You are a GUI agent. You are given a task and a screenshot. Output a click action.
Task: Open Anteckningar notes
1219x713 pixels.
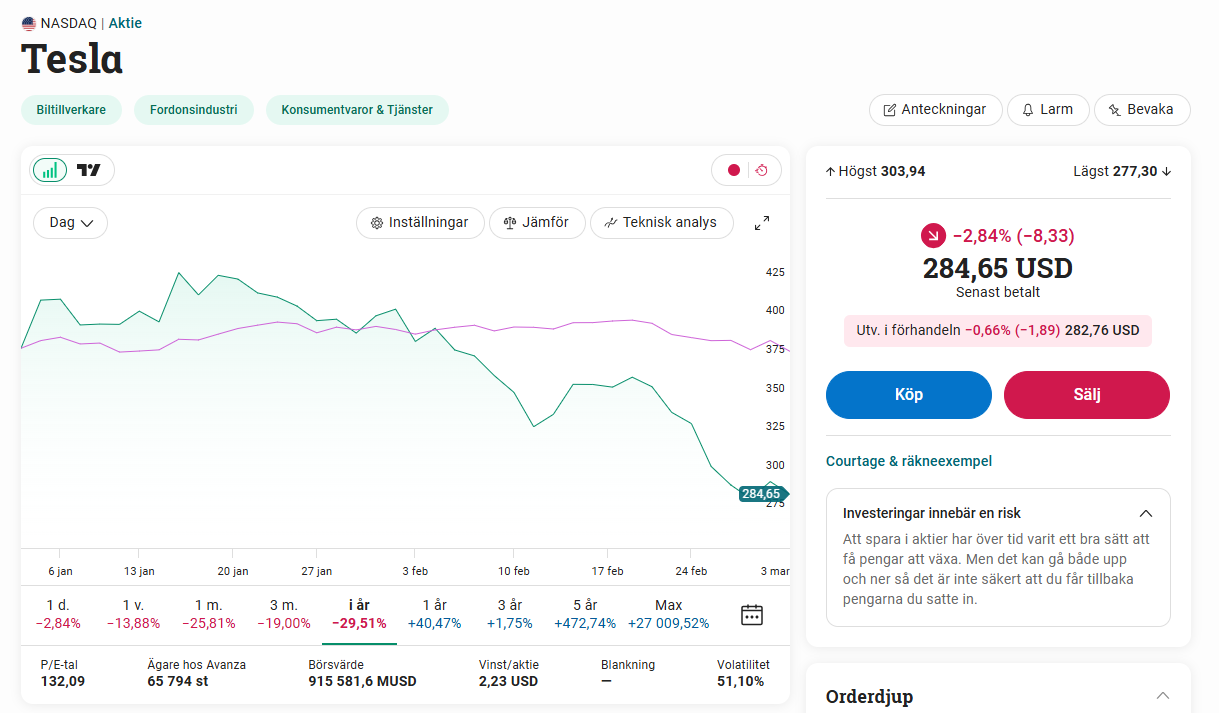[x=935, y=110]
